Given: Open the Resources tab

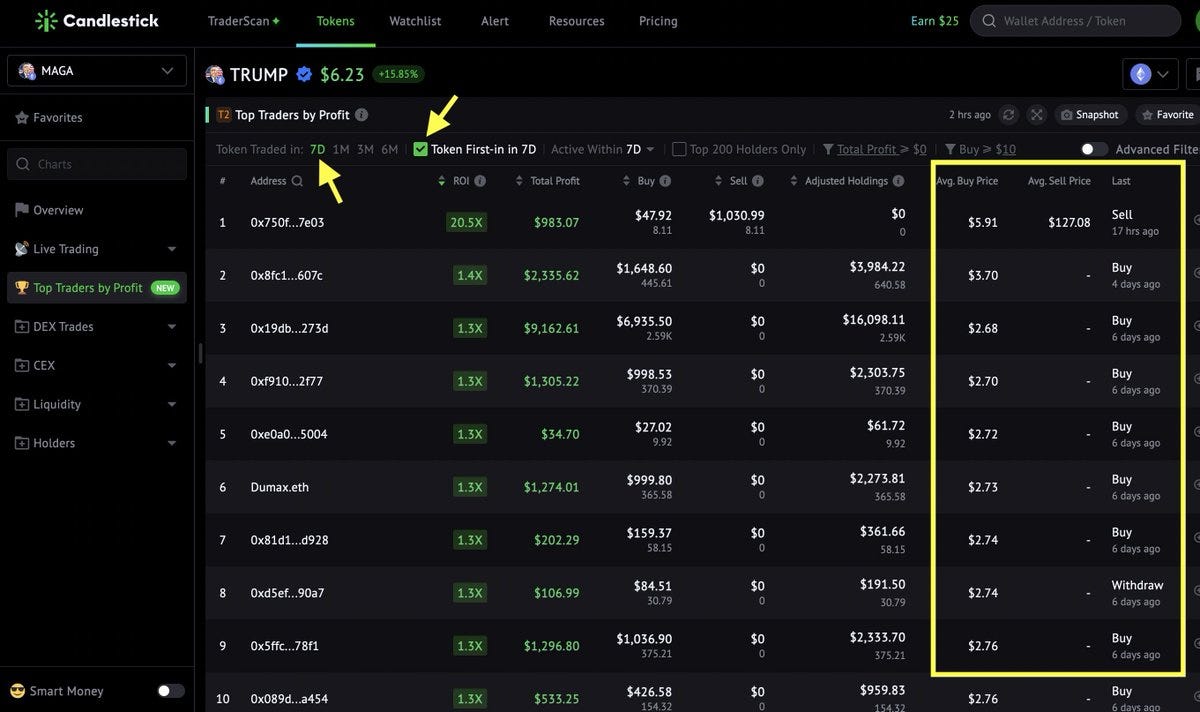Looking at the screenshot, I should click(577, 21).
